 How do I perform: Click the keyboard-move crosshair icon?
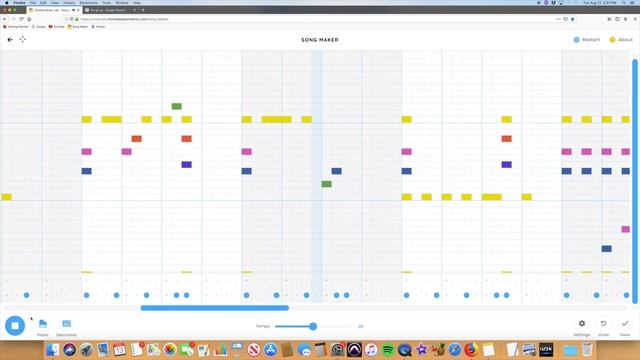22,40
